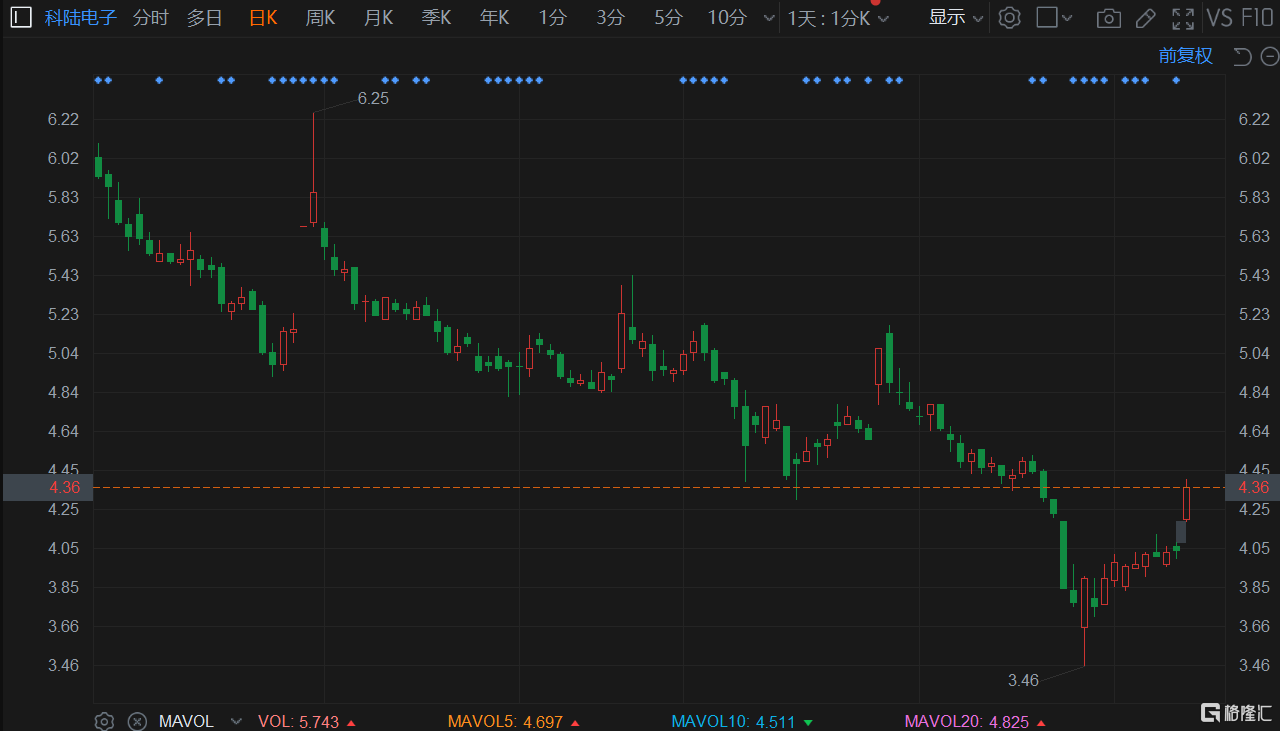Toggle the 前复权 price adjustment option
The image size is (1280, 731).
point(1185,56)
